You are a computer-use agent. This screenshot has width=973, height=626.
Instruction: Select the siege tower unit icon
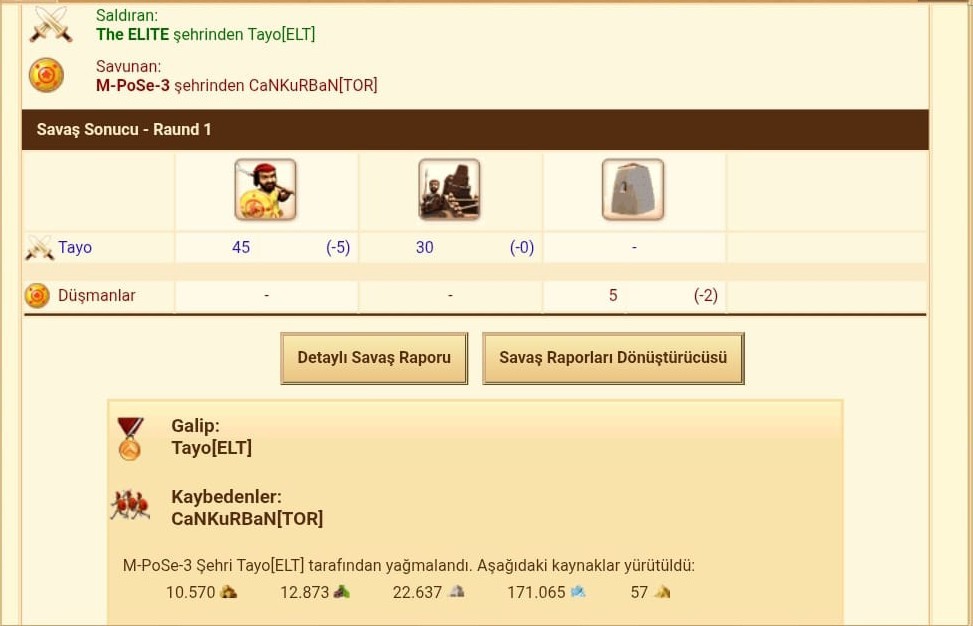click(449, 189)
